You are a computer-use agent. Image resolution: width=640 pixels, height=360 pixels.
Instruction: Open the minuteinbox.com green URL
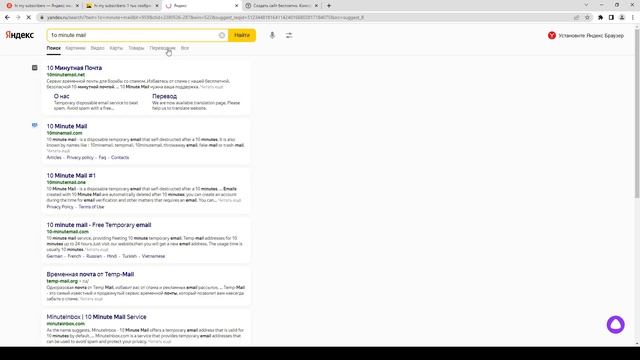pyautogui.click(x=66, y=324)
